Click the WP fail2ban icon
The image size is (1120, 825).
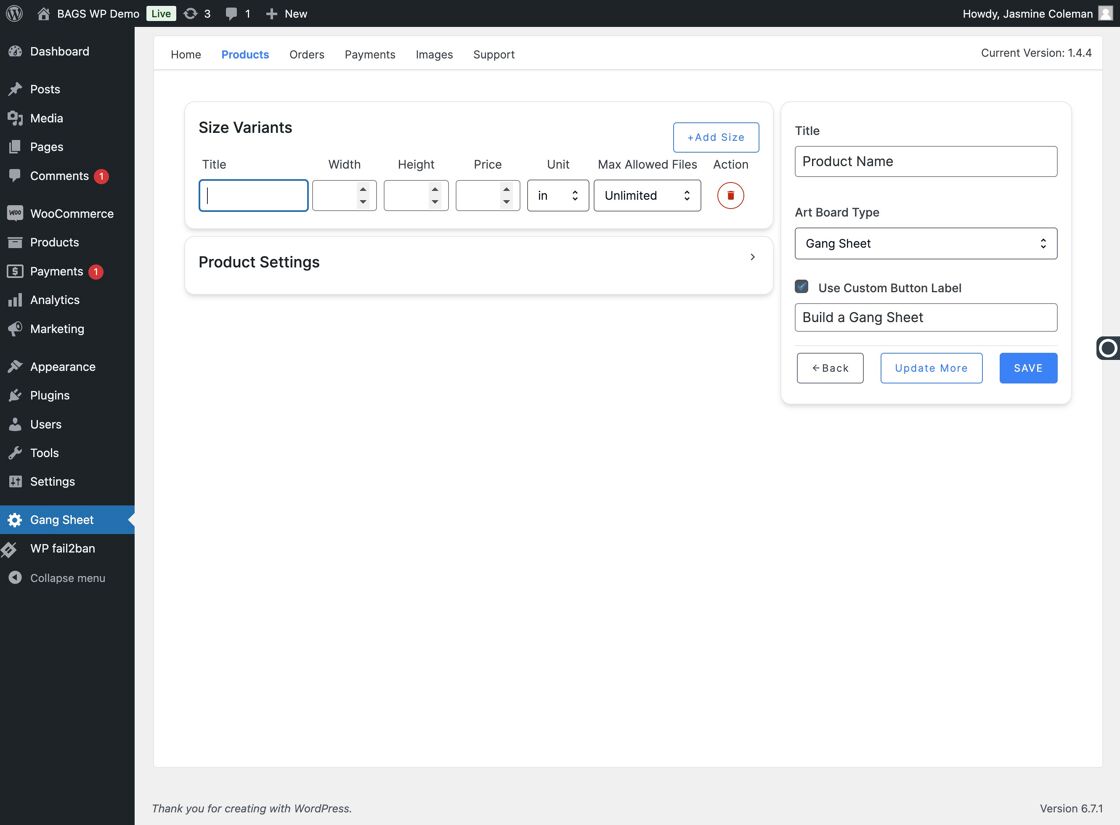point(9,549)
